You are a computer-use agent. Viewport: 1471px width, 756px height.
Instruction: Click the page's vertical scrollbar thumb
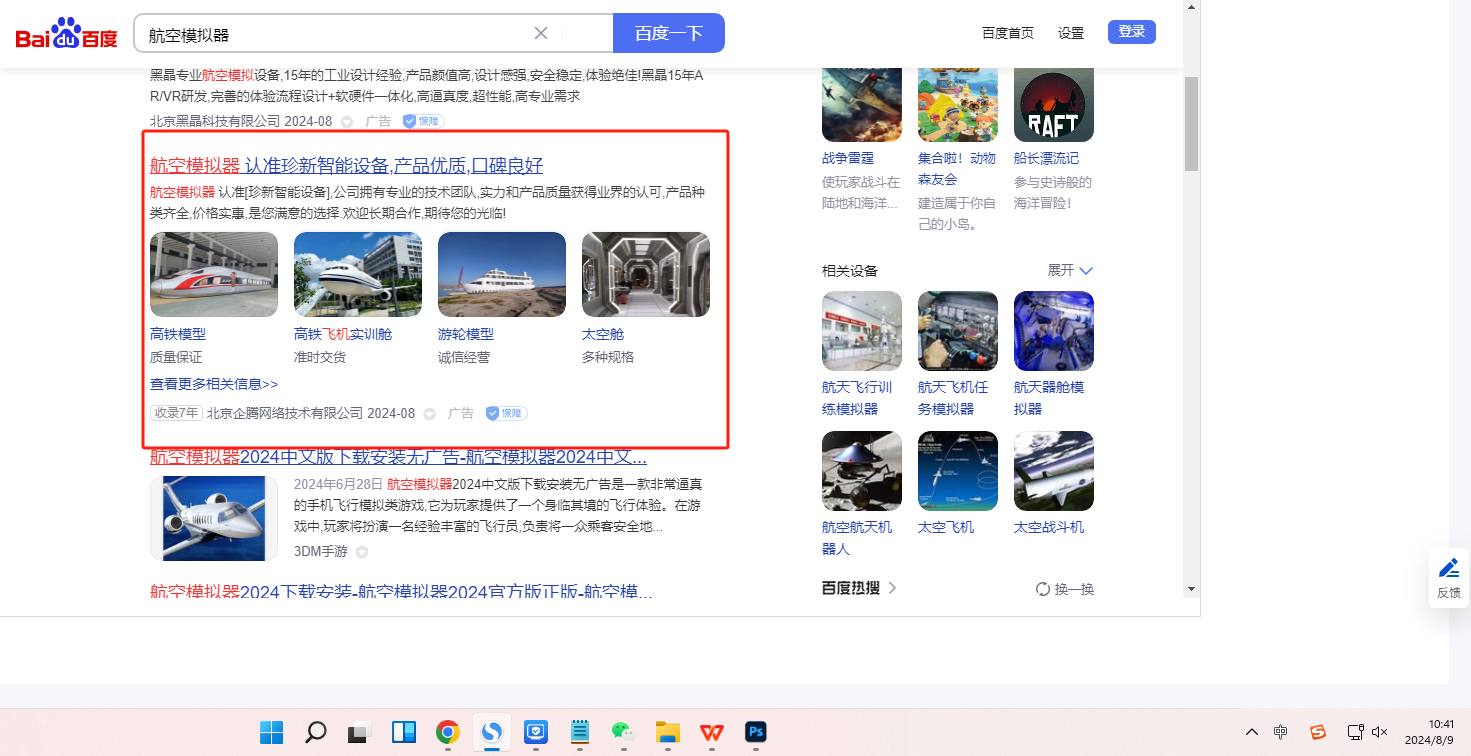click(x=1190, y=123)
